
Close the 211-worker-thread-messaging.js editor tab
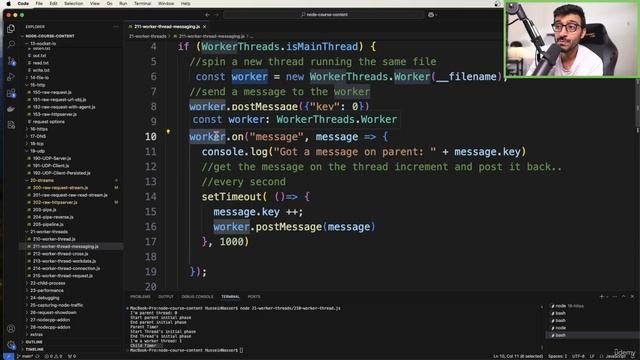[204, 27]
